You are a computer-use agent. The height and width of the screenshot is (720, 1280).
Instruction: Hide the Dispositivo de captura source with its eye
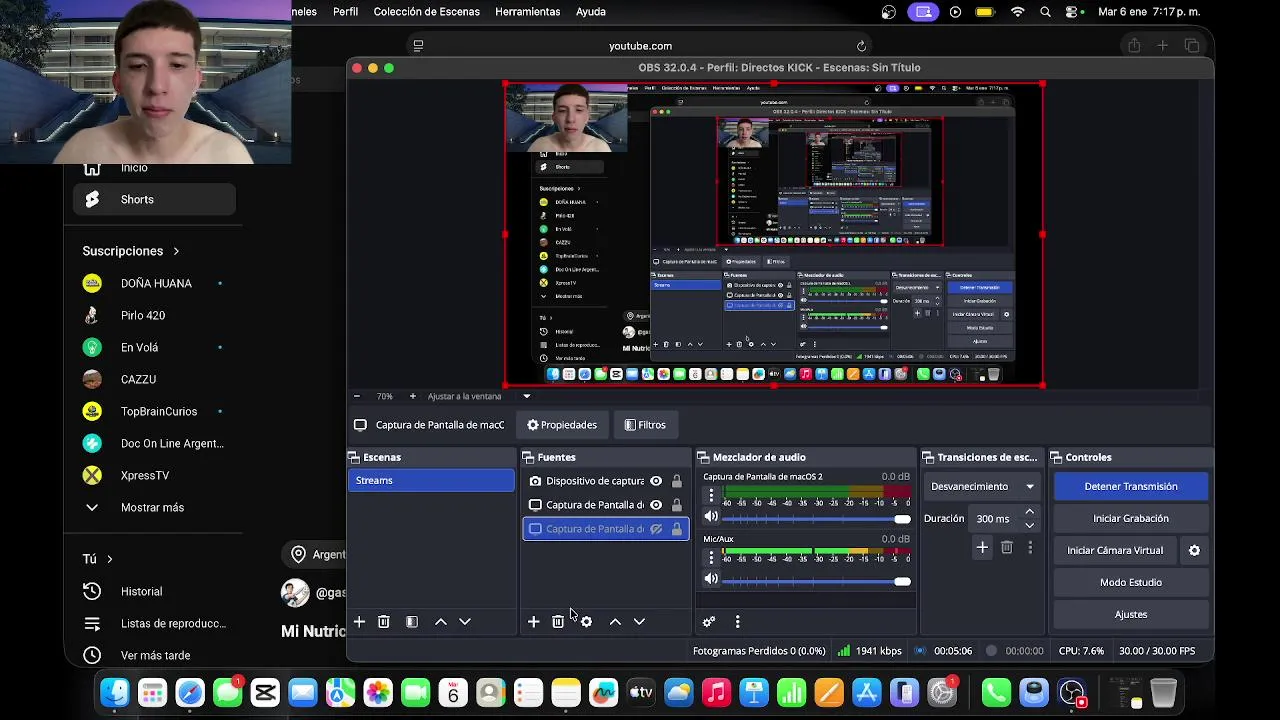pyautogui.click(x=656, y=481)
